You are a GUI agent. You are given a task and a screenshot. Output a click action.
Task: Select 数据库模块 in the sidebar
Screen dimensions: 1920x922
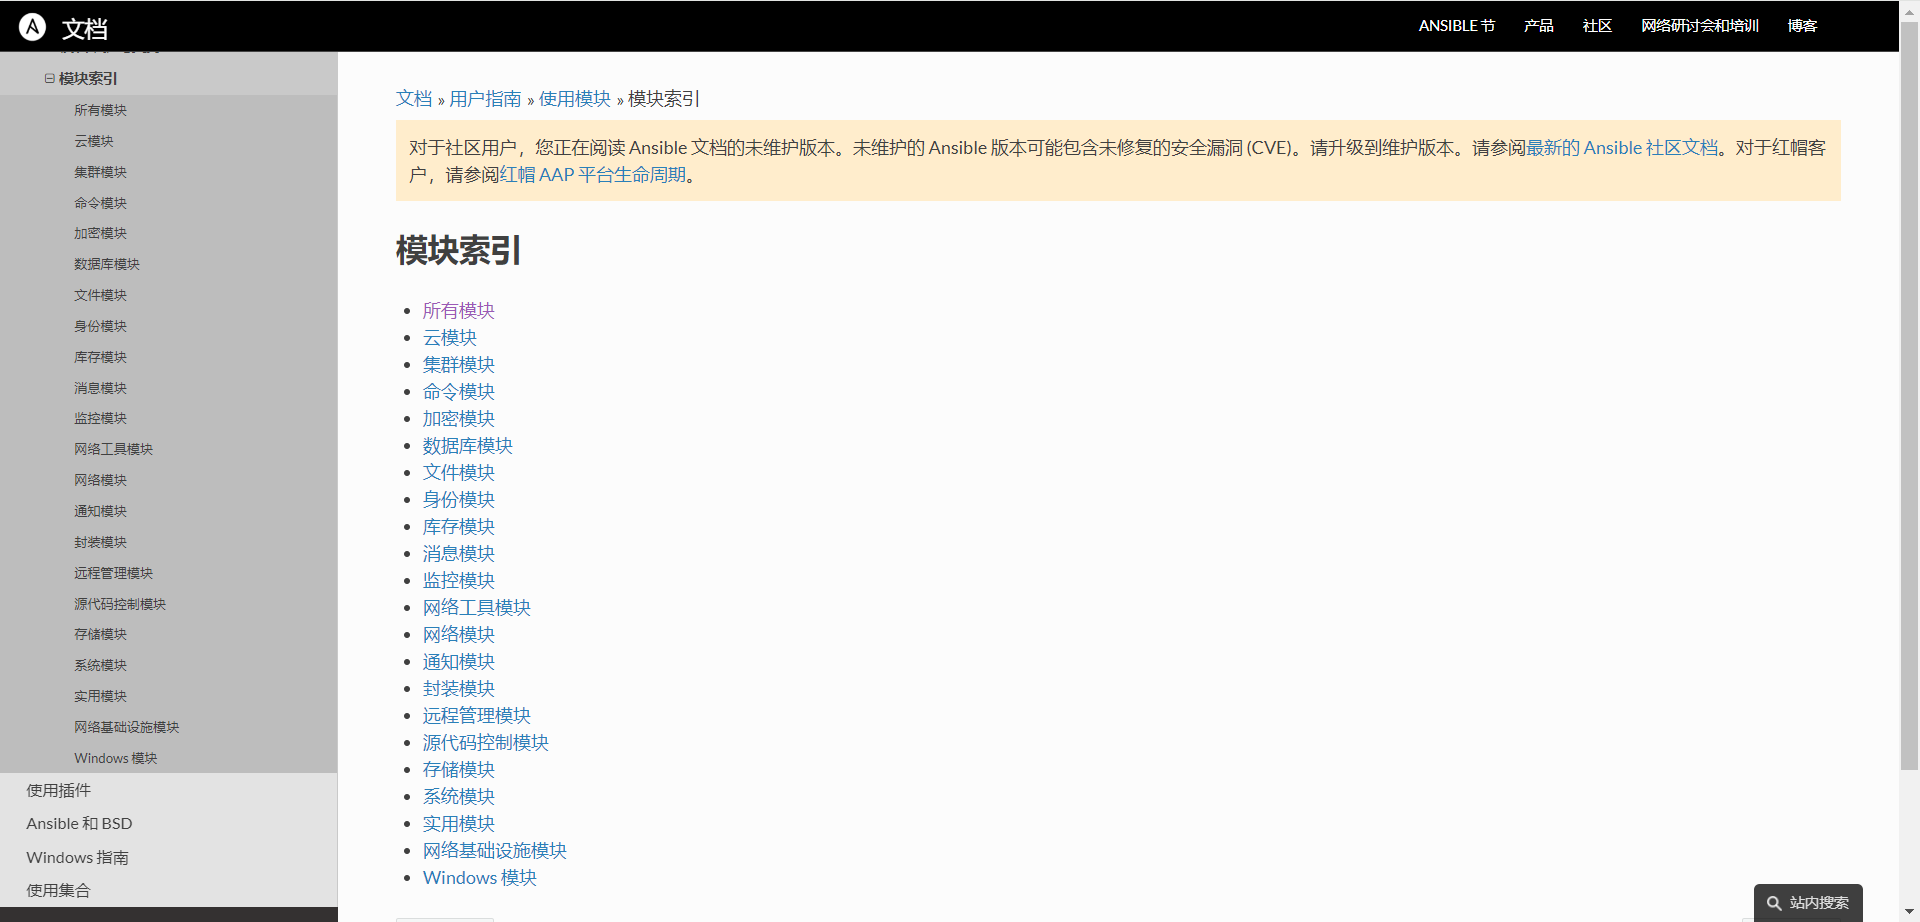107,264
